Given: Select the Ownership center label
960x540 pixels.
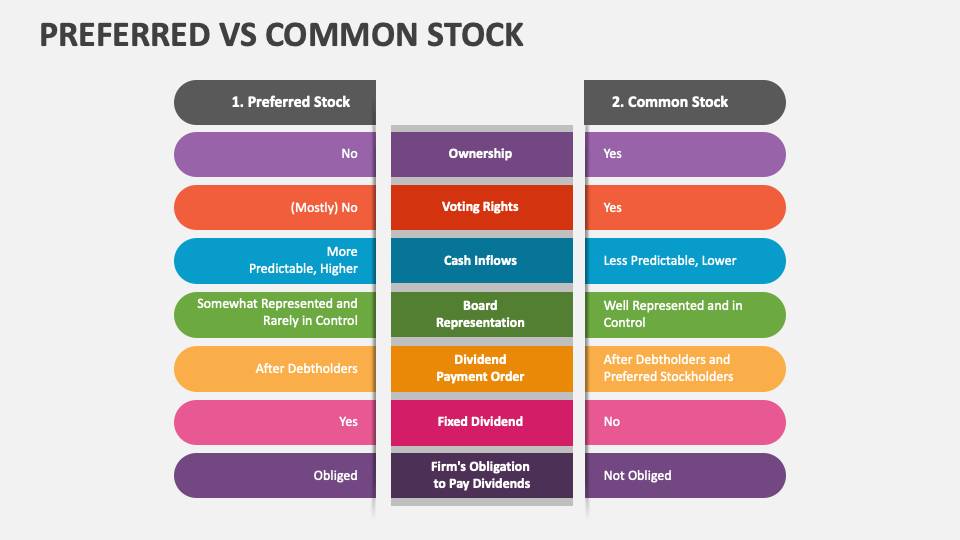Looking at the screenshot, I should (482, 154).
